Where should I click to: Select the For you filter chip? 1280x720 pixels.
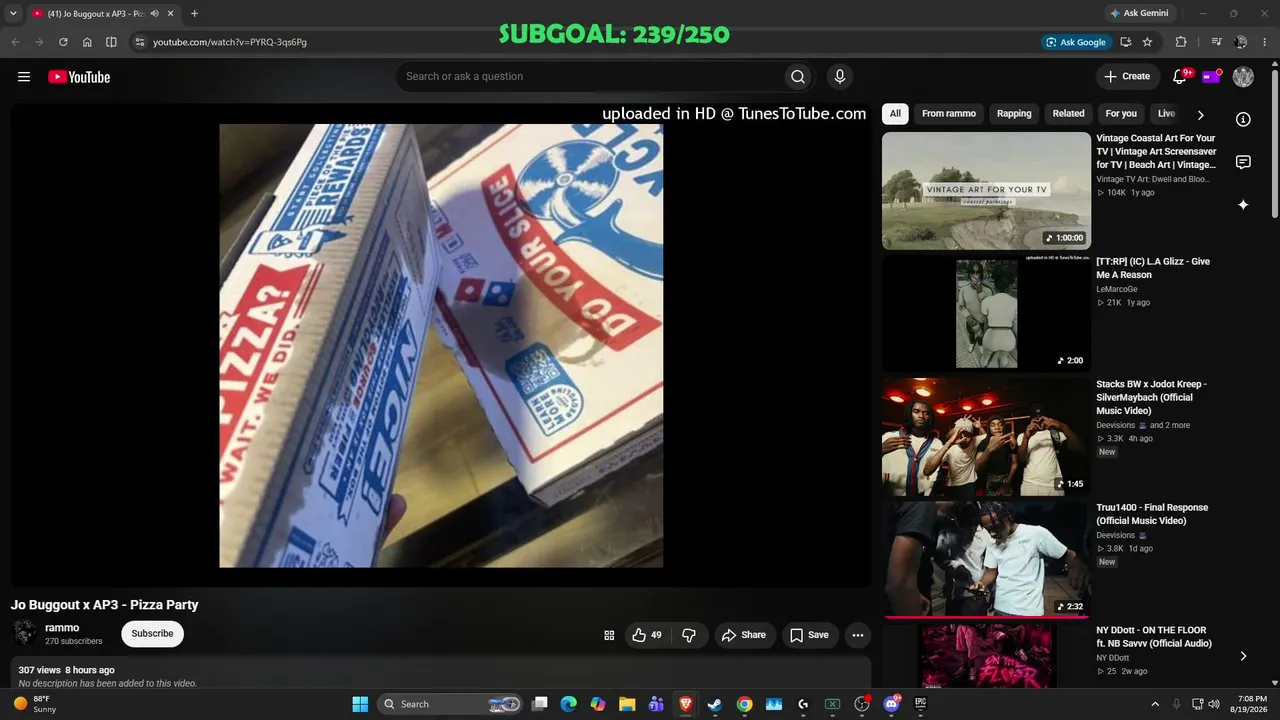(1121, 114)
